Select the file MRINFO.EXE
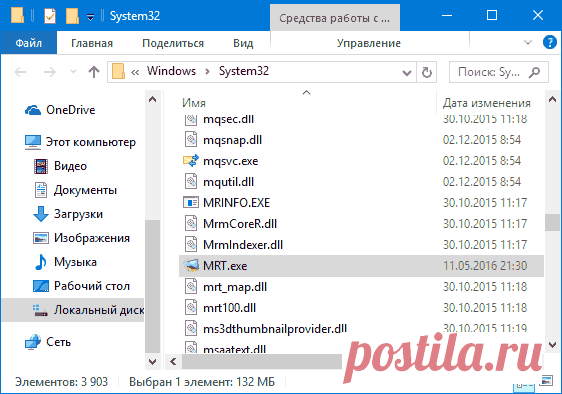Image resolution: width=562 pixels, height=394 pixels. click(x=236, y=203)
